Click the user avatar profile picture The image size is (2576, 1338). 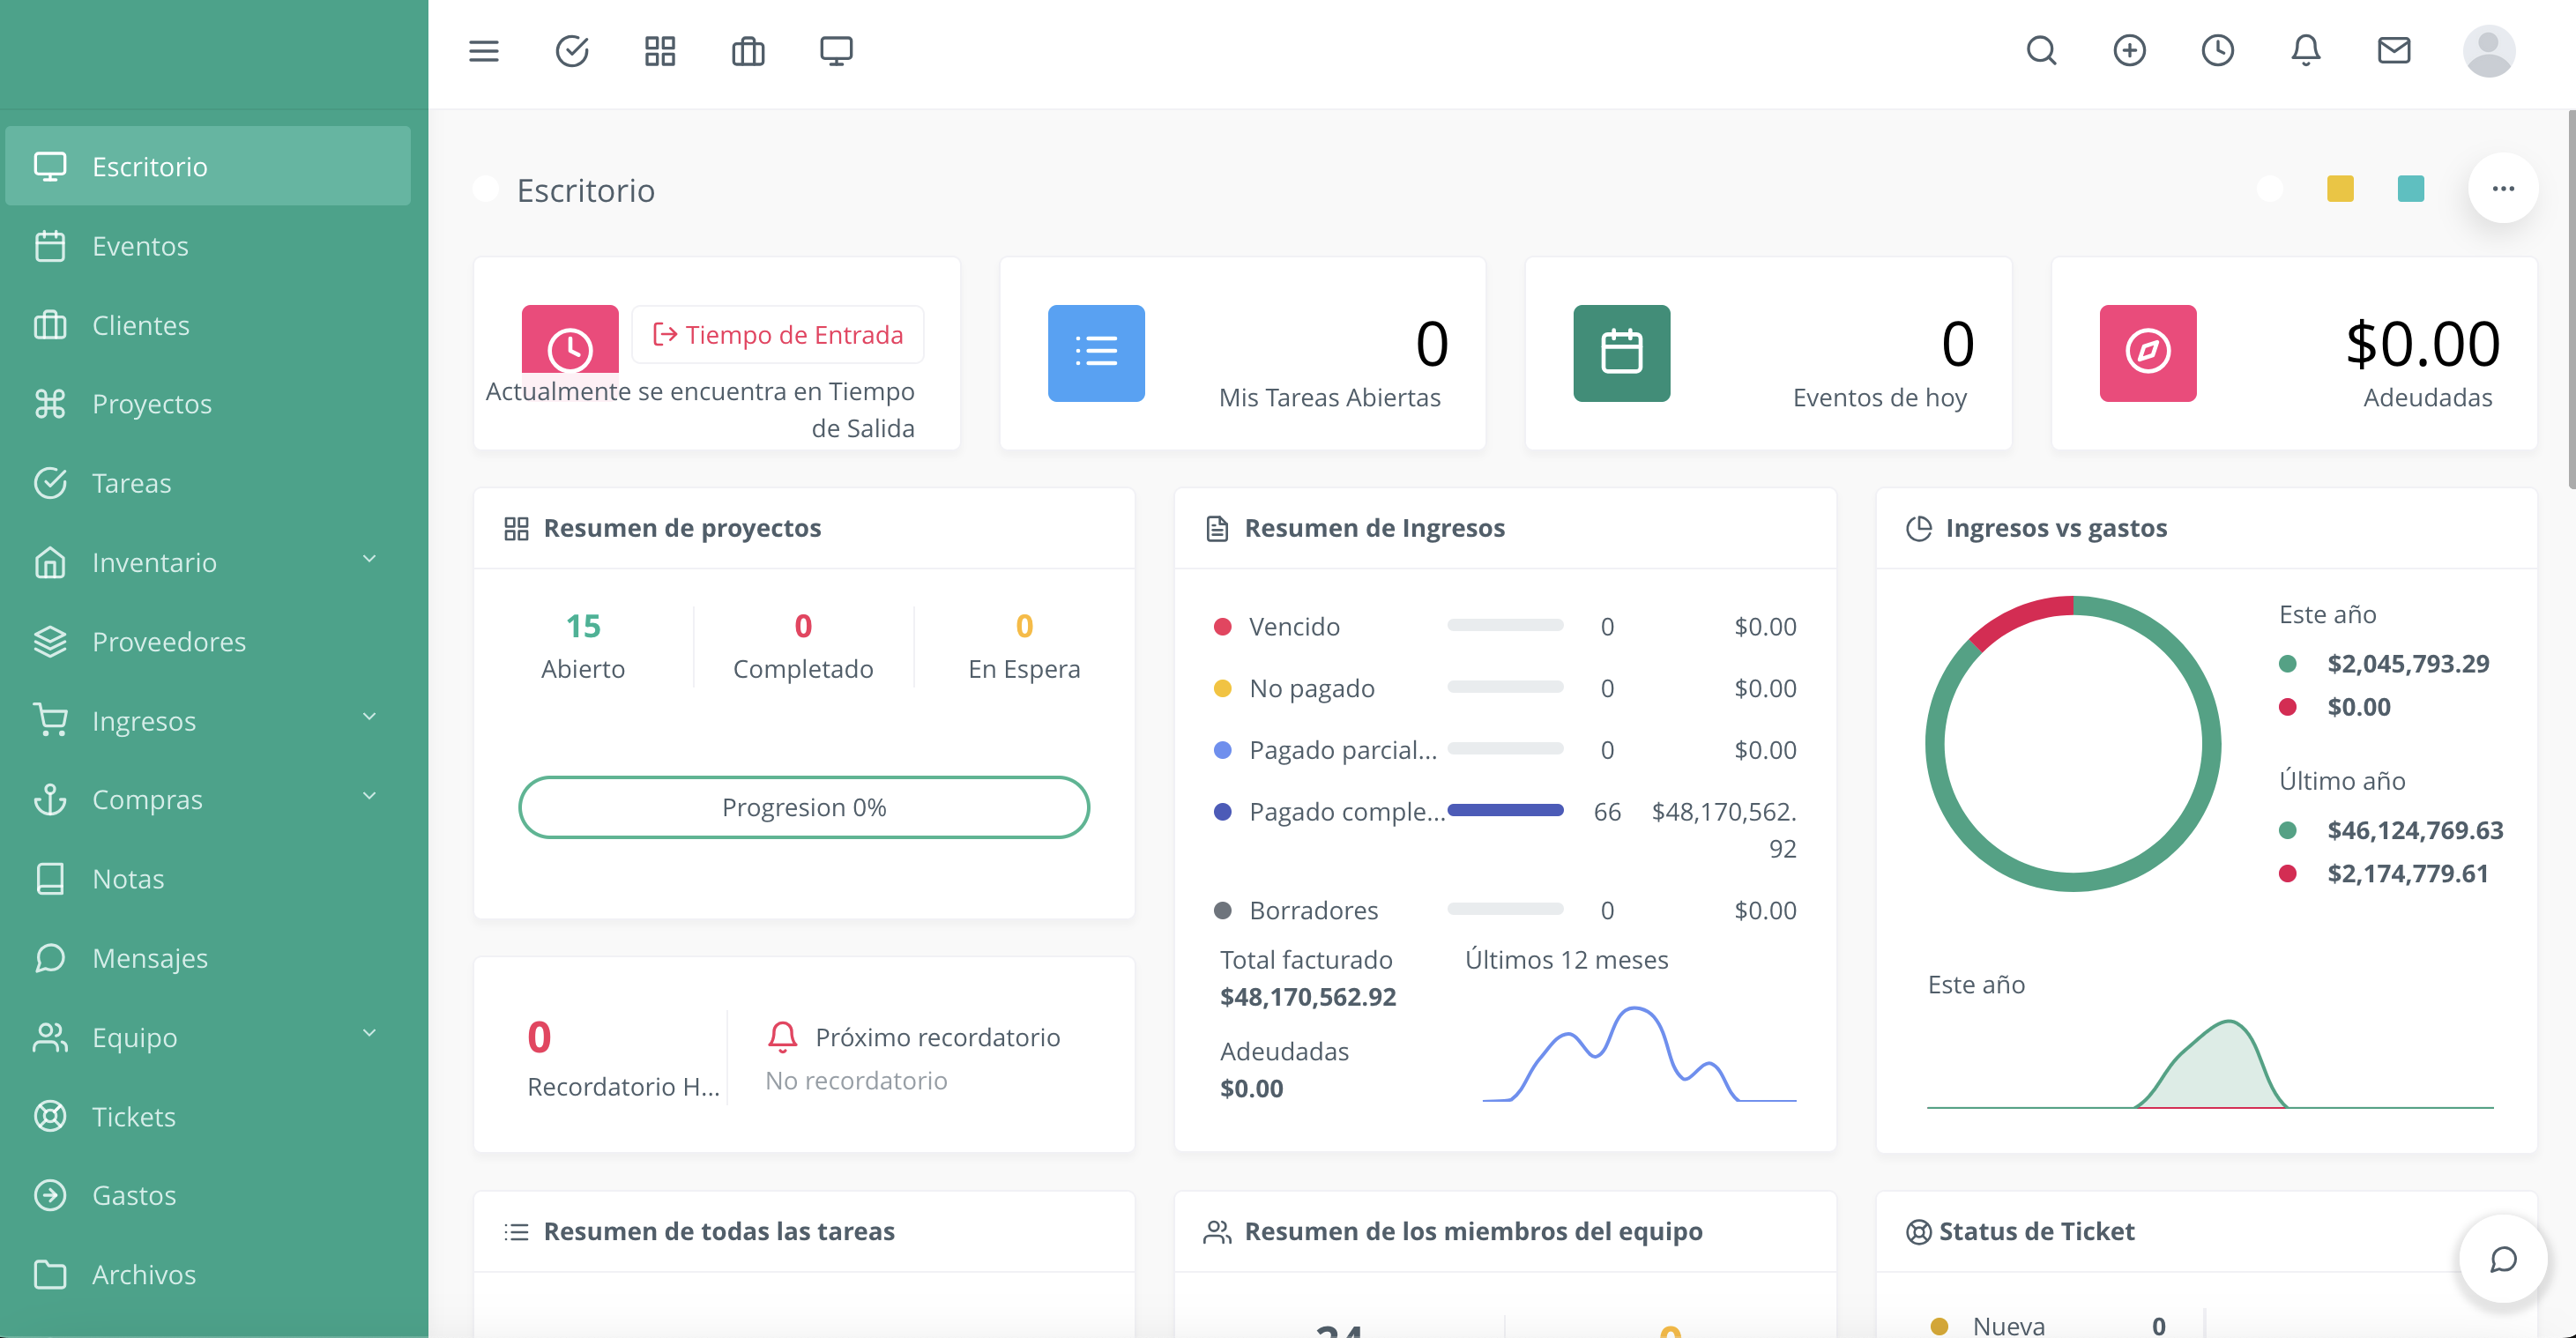point(2488,51)
